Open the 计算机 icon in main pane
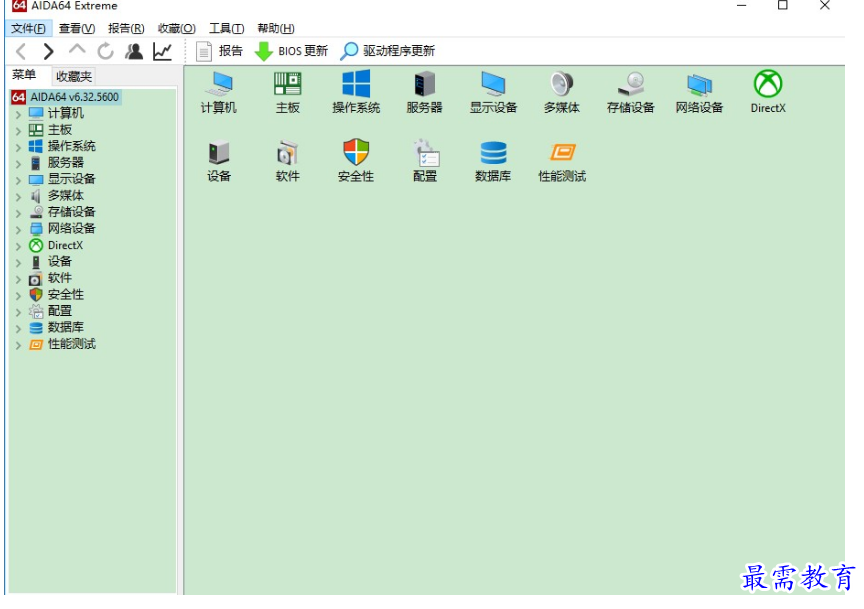 [x=219, y=93]
